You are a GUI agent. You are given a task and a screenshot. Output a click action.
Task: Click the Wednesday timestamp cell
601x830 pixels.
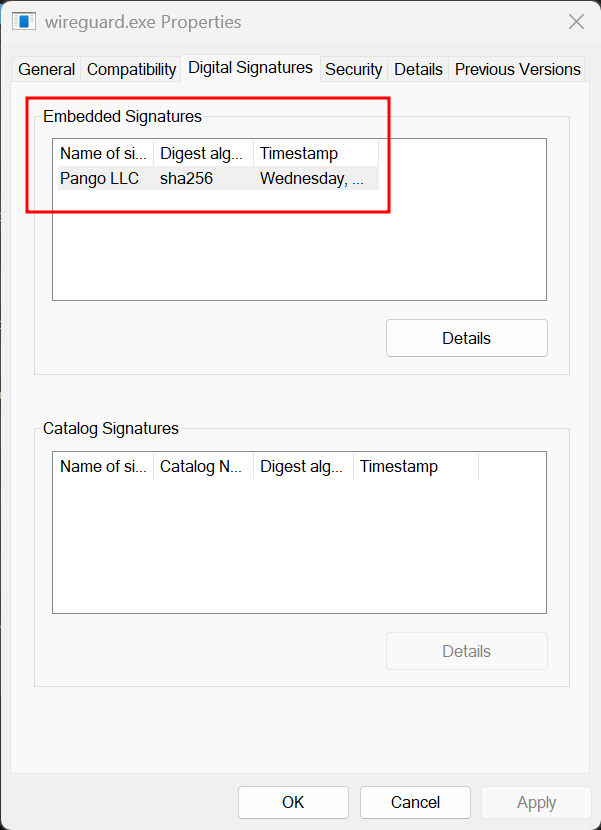(x=311, y=179)
